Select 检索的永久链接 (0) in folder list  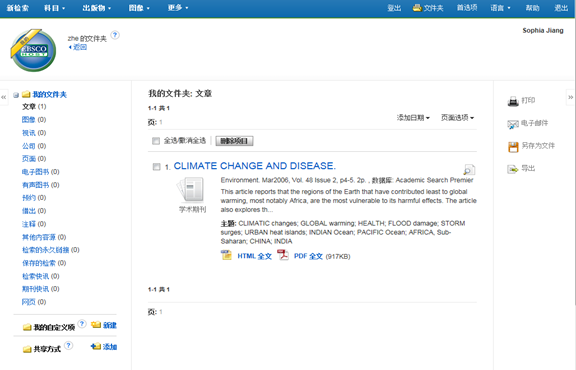[51, 250]
